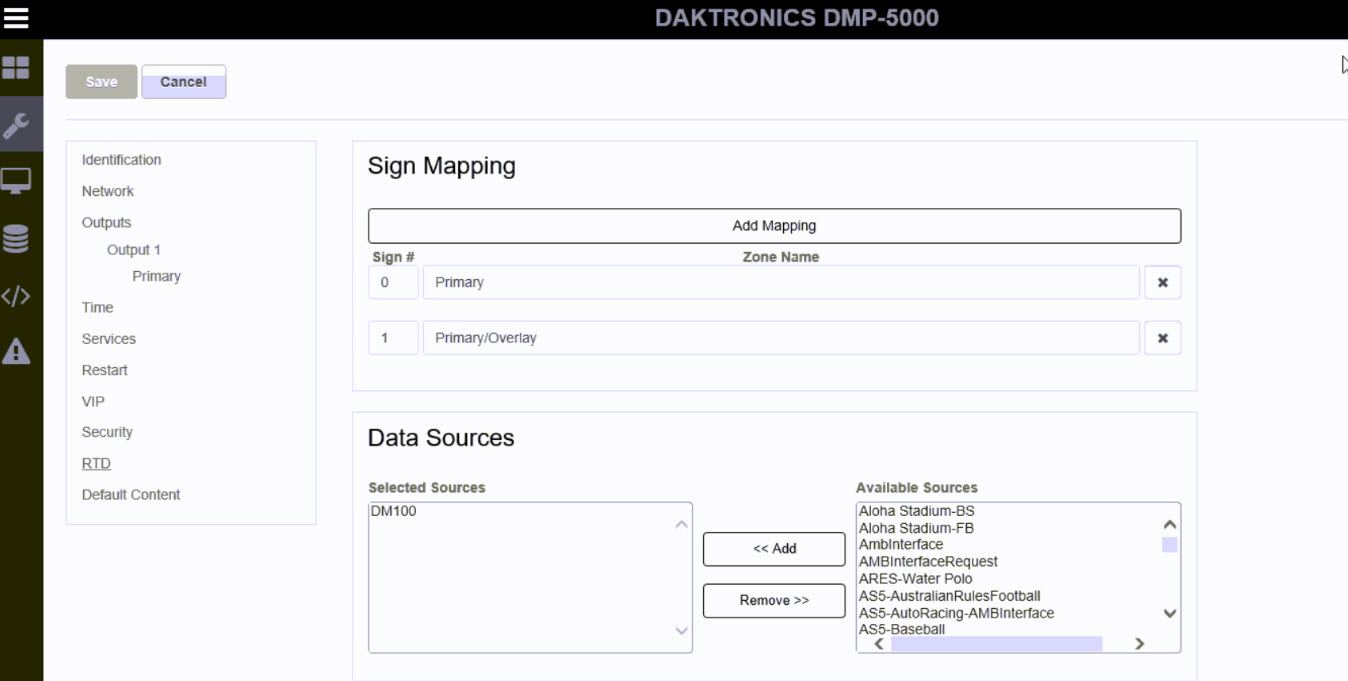Click the Add Mapping button
This screenshot has height=681, width=1348.
774,226
